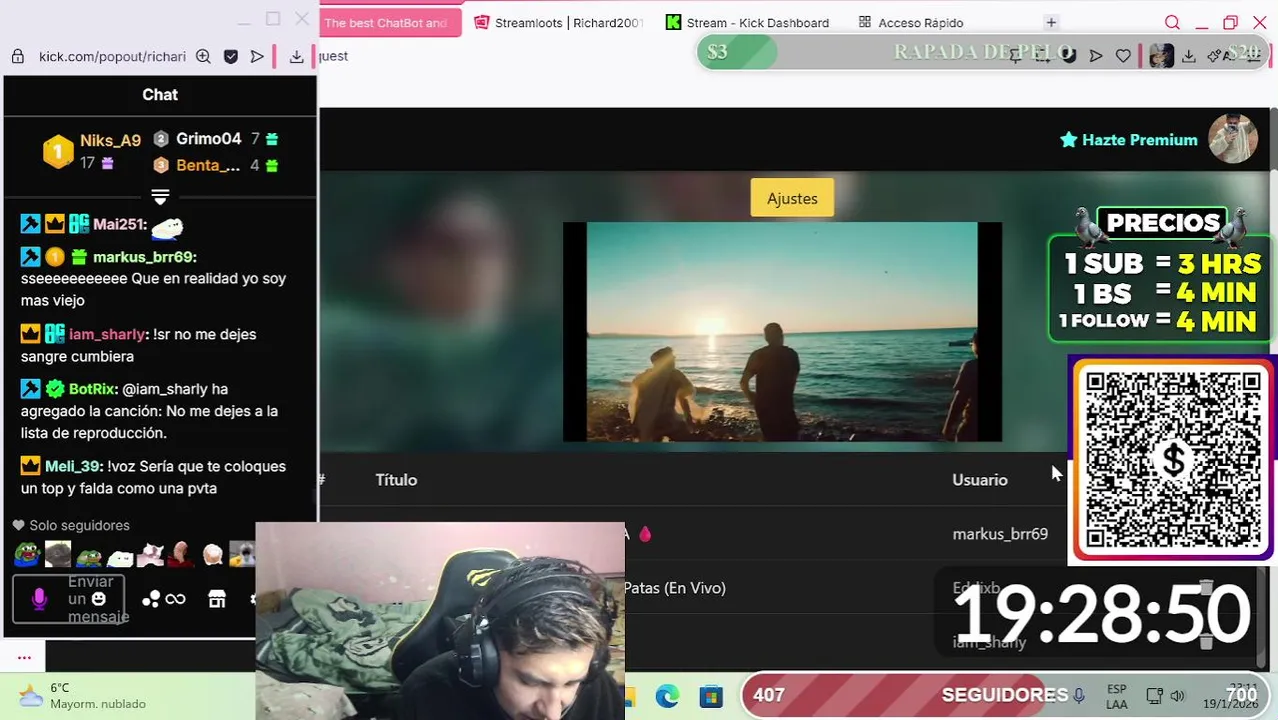The image size is (1278, 720).
Task: Click the heart bookmark icon in main toolbar
Action: (1123, 56)
